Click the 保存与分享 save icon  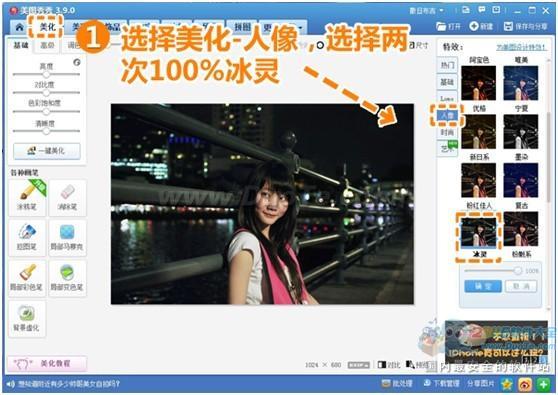pyautogui.click(x=508, y=26)
